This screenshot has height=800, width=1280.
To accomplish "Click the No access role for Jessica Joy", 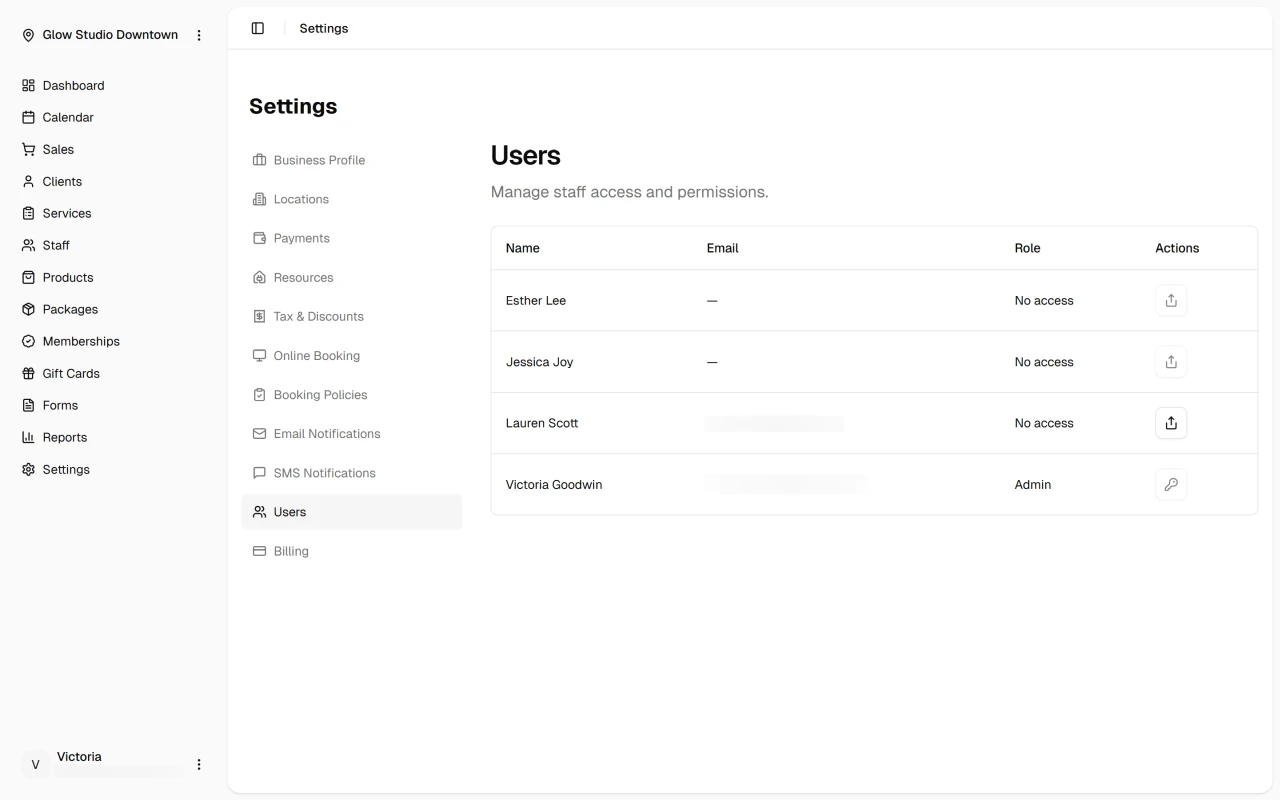I will pos(1044,362).
